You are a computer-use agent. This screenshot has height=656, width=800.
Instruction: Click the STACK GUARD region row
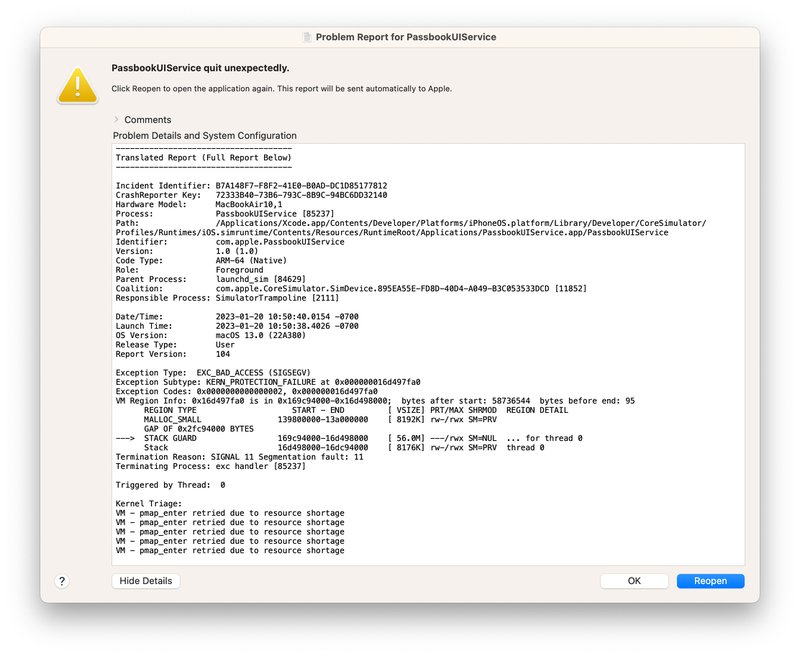pyautogui.click(x=349, y=438)
